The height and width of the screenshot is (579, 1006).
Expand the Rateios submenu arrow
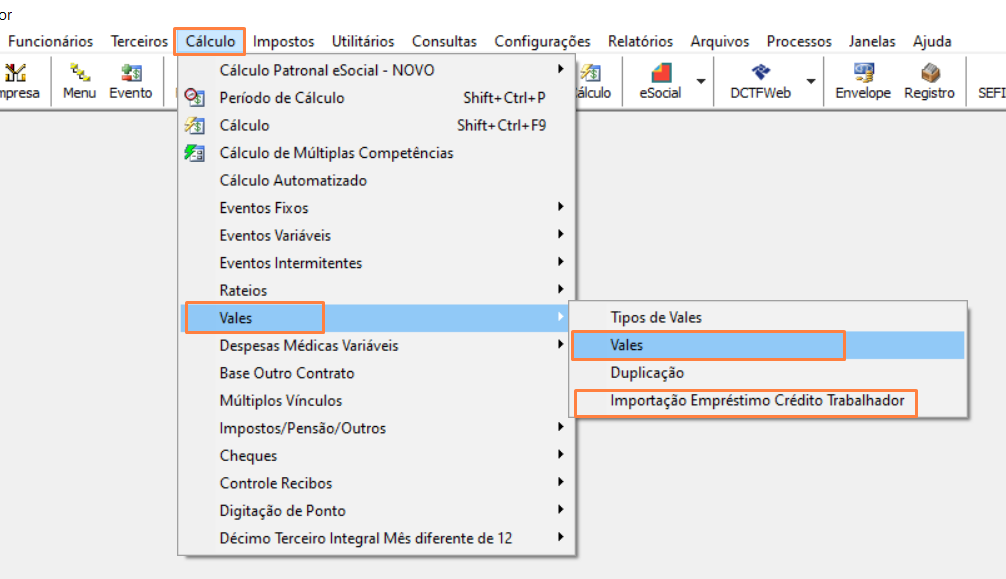pos(560,290)
